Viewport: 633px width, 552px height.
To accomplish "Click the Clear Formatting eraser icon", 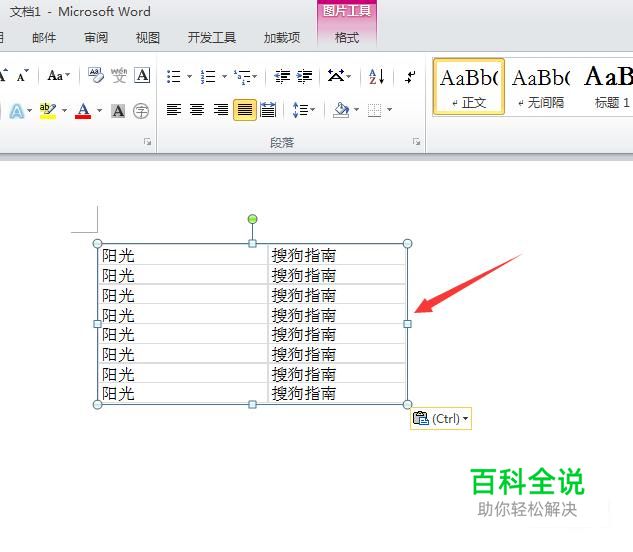I will (x=96, y=76).
